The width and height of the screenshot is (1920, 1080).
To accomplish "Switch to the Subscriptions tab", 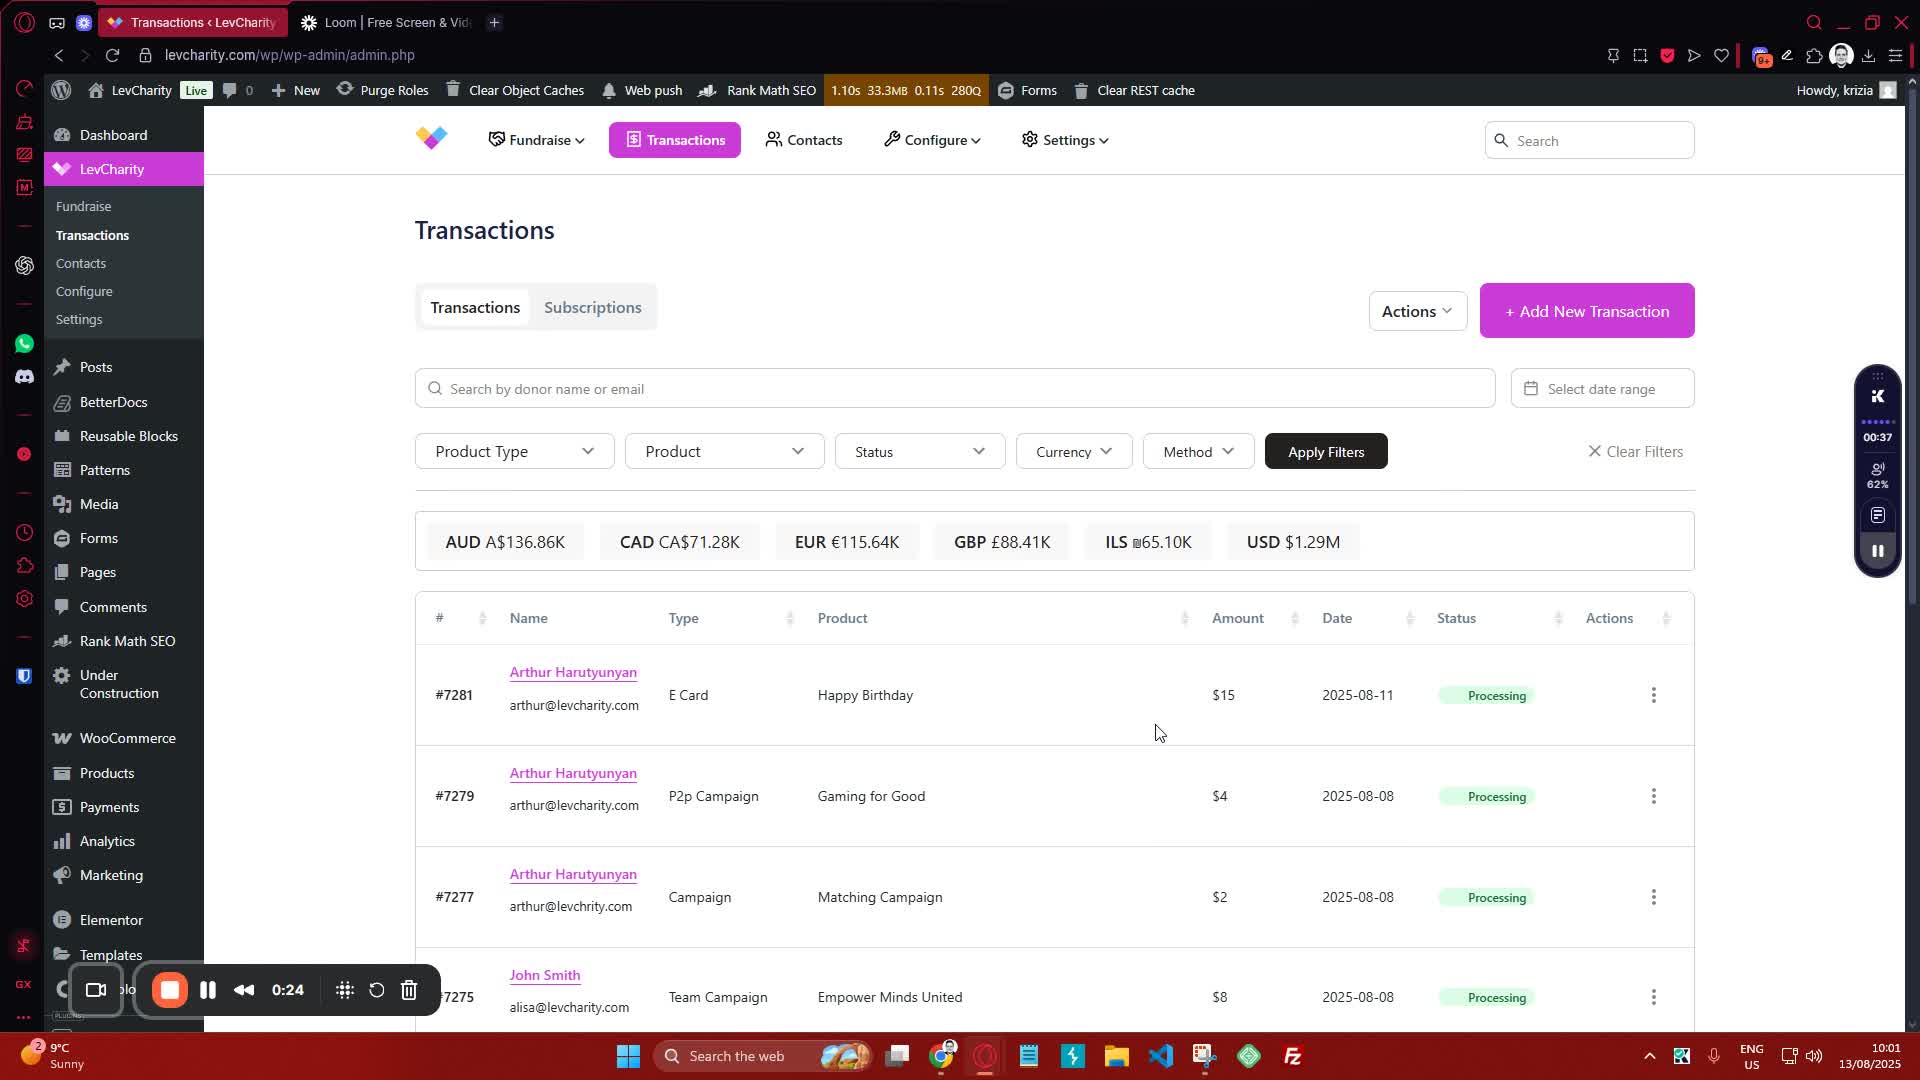I will tap(592, 307).
